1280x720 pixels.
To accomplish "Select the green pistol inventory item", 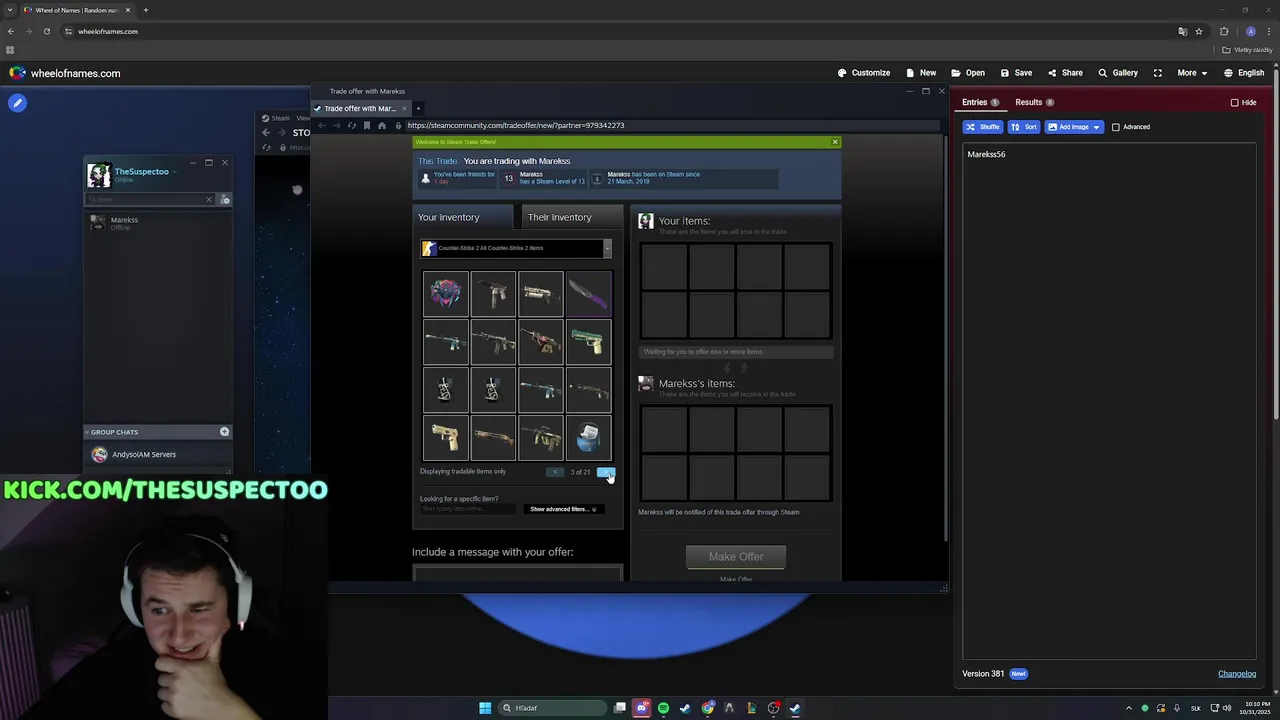I will 588,342.
